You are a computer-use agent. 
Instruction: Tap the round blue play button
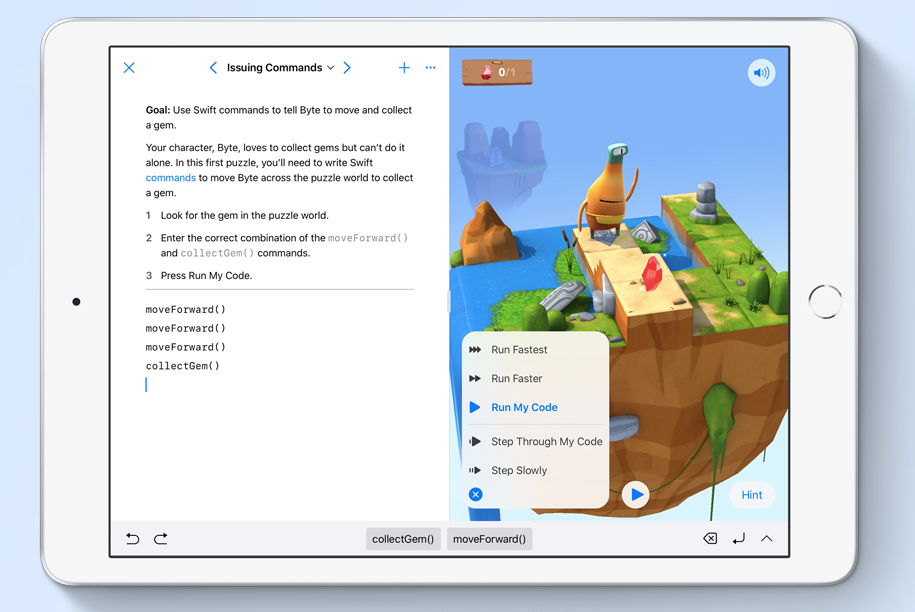click(x=636, y=495)
